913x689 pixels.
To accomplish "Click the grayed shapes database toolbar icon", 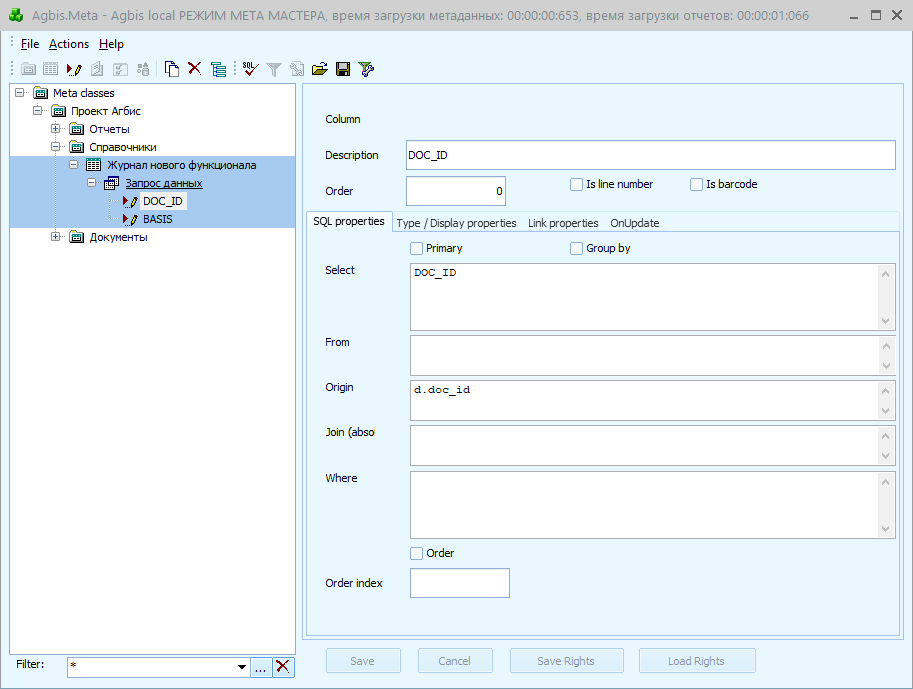I will point(143,69).
